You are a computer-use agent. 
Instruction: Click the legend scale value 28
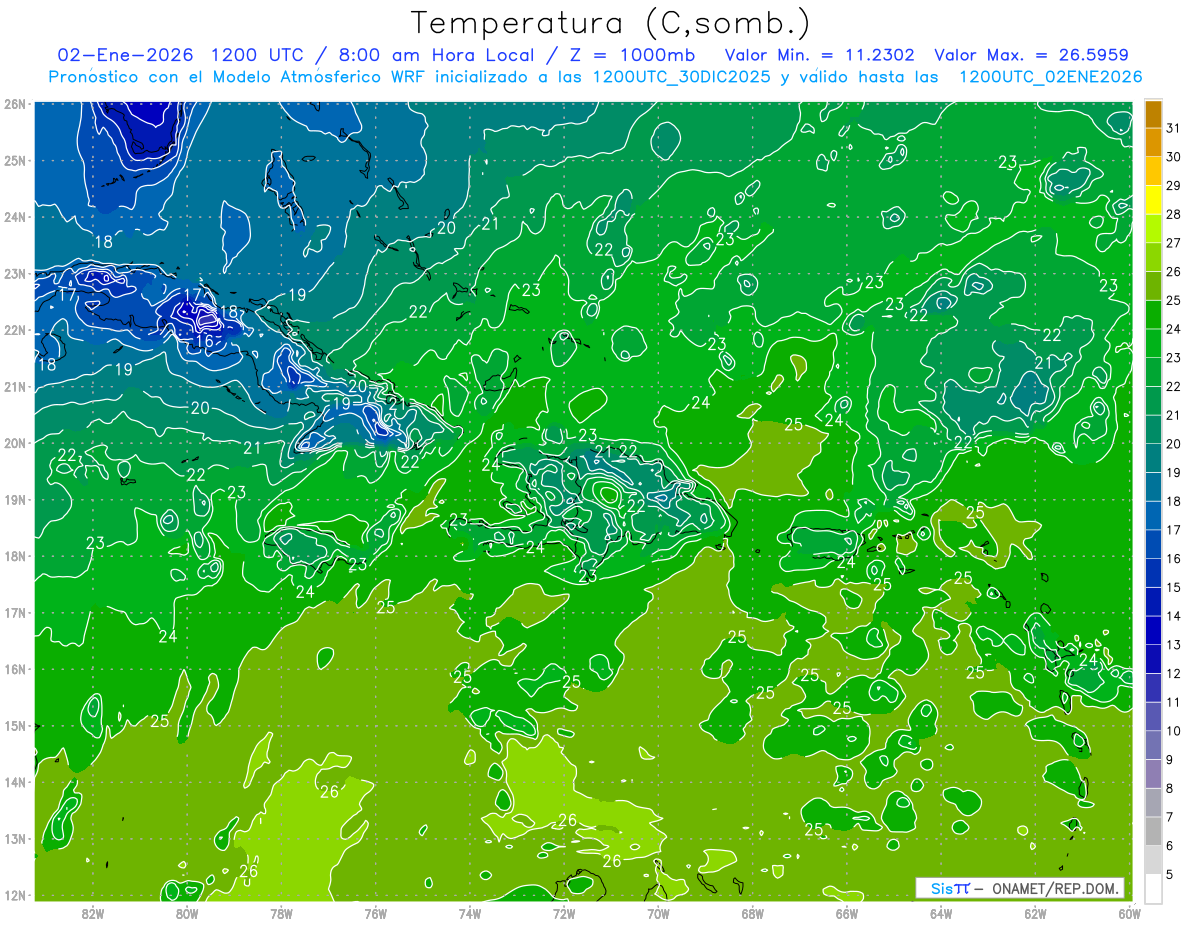tap(1174, 214)
